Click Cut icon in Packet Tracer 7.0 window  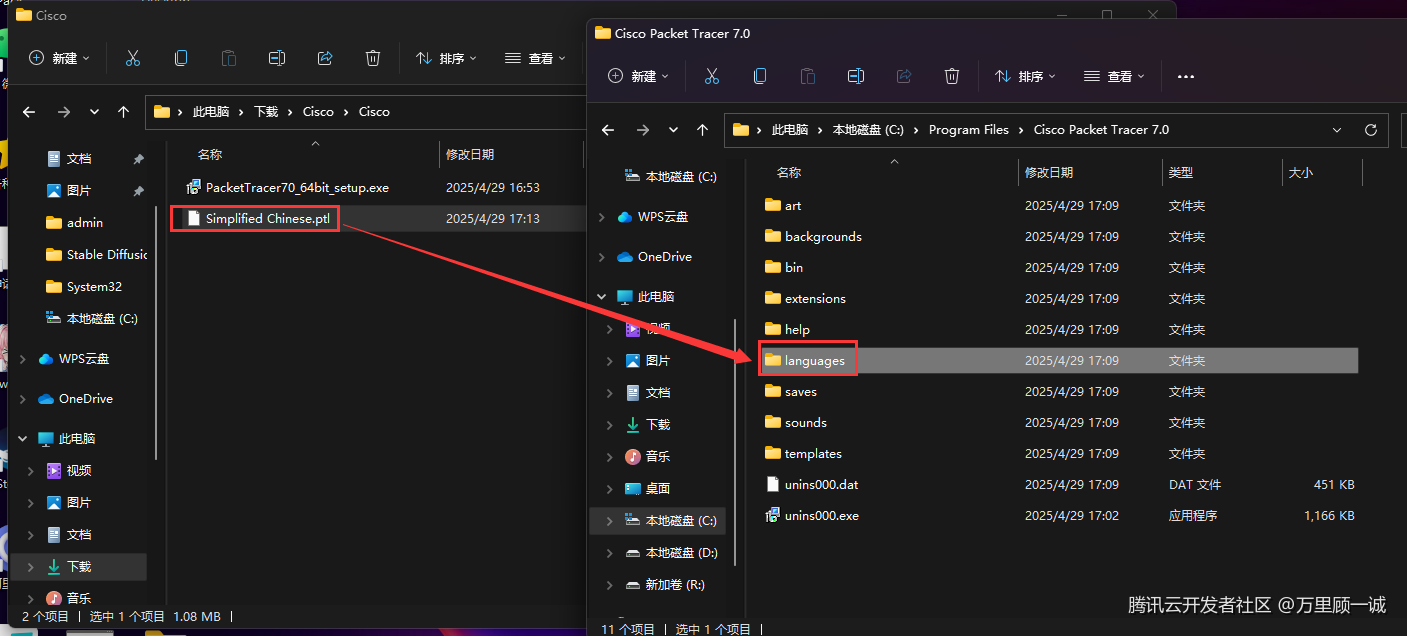pos(712,76)
